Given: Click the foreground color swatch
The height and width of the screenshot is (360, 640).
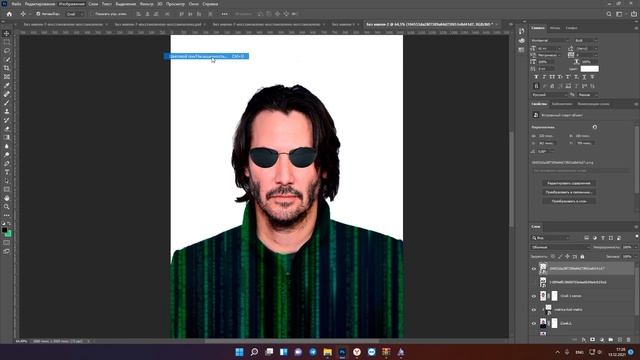Looking at the screenshot, I should point(4,230).
